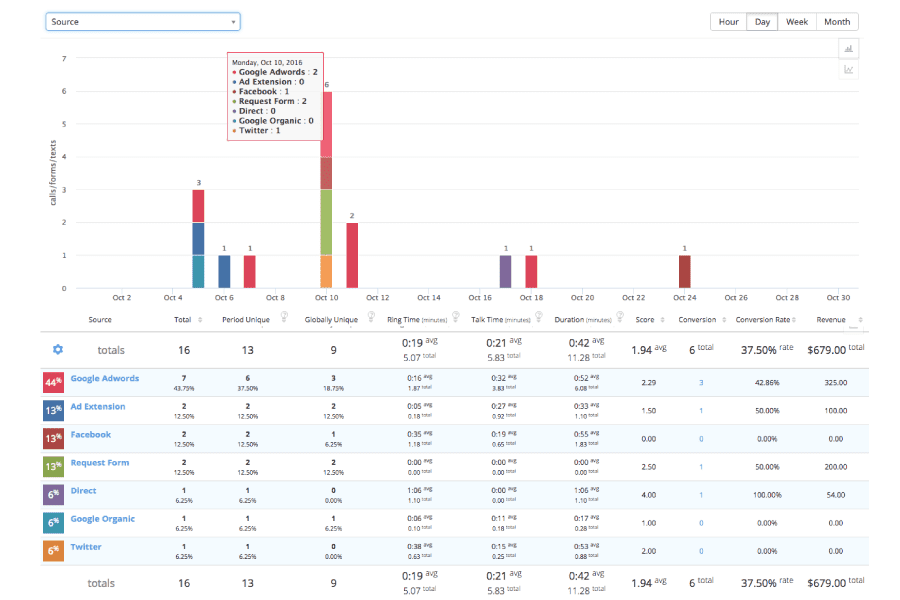Select the Week interval toggle
This screenshot has height=600, width=900.
point(796,22)
